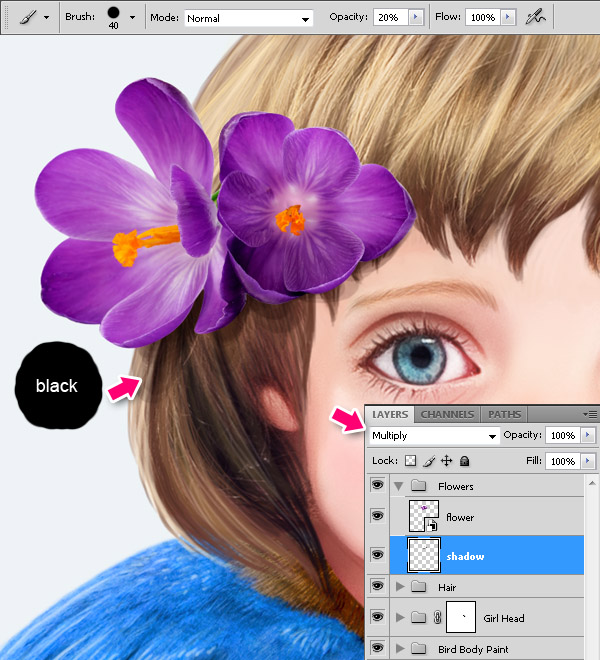
Task: Click the lock all padlock icon
Action: click(464, 461)
